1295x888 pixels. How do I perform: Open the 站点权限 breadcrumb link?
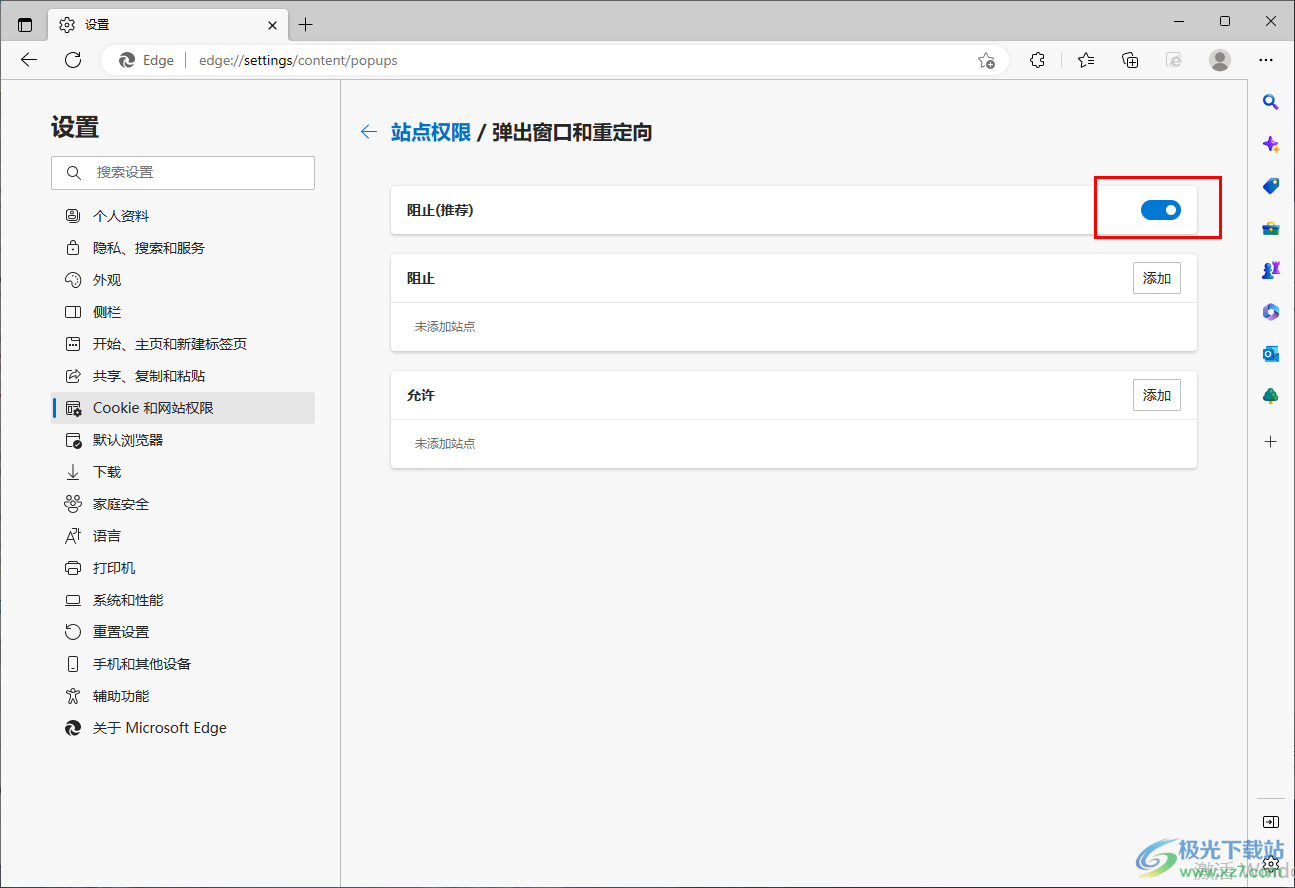[431, 132]
